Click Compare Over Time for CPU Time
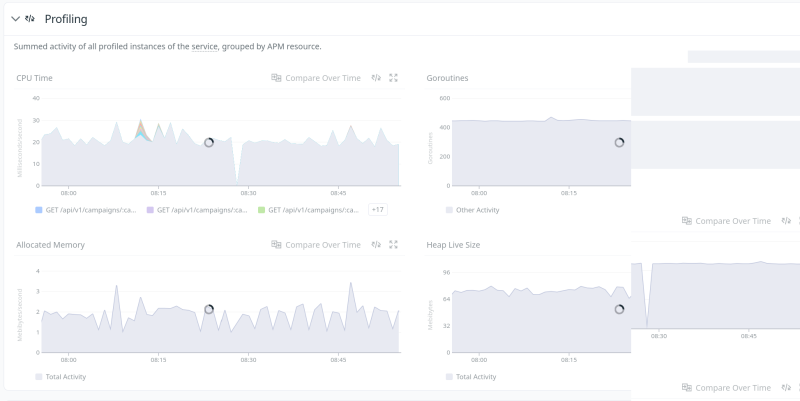The image size is (800, 401). 322,77
